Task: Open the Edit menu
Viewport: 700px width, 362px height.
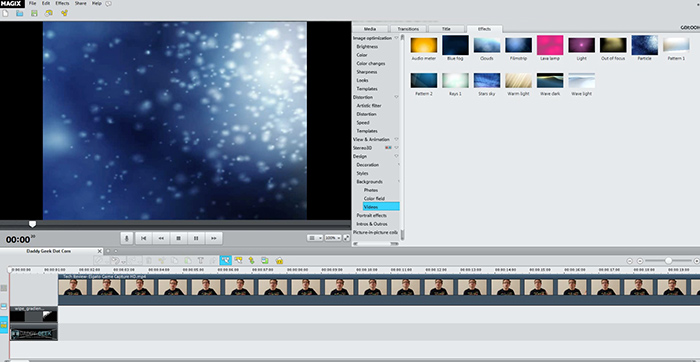Action: click(46, 3)
